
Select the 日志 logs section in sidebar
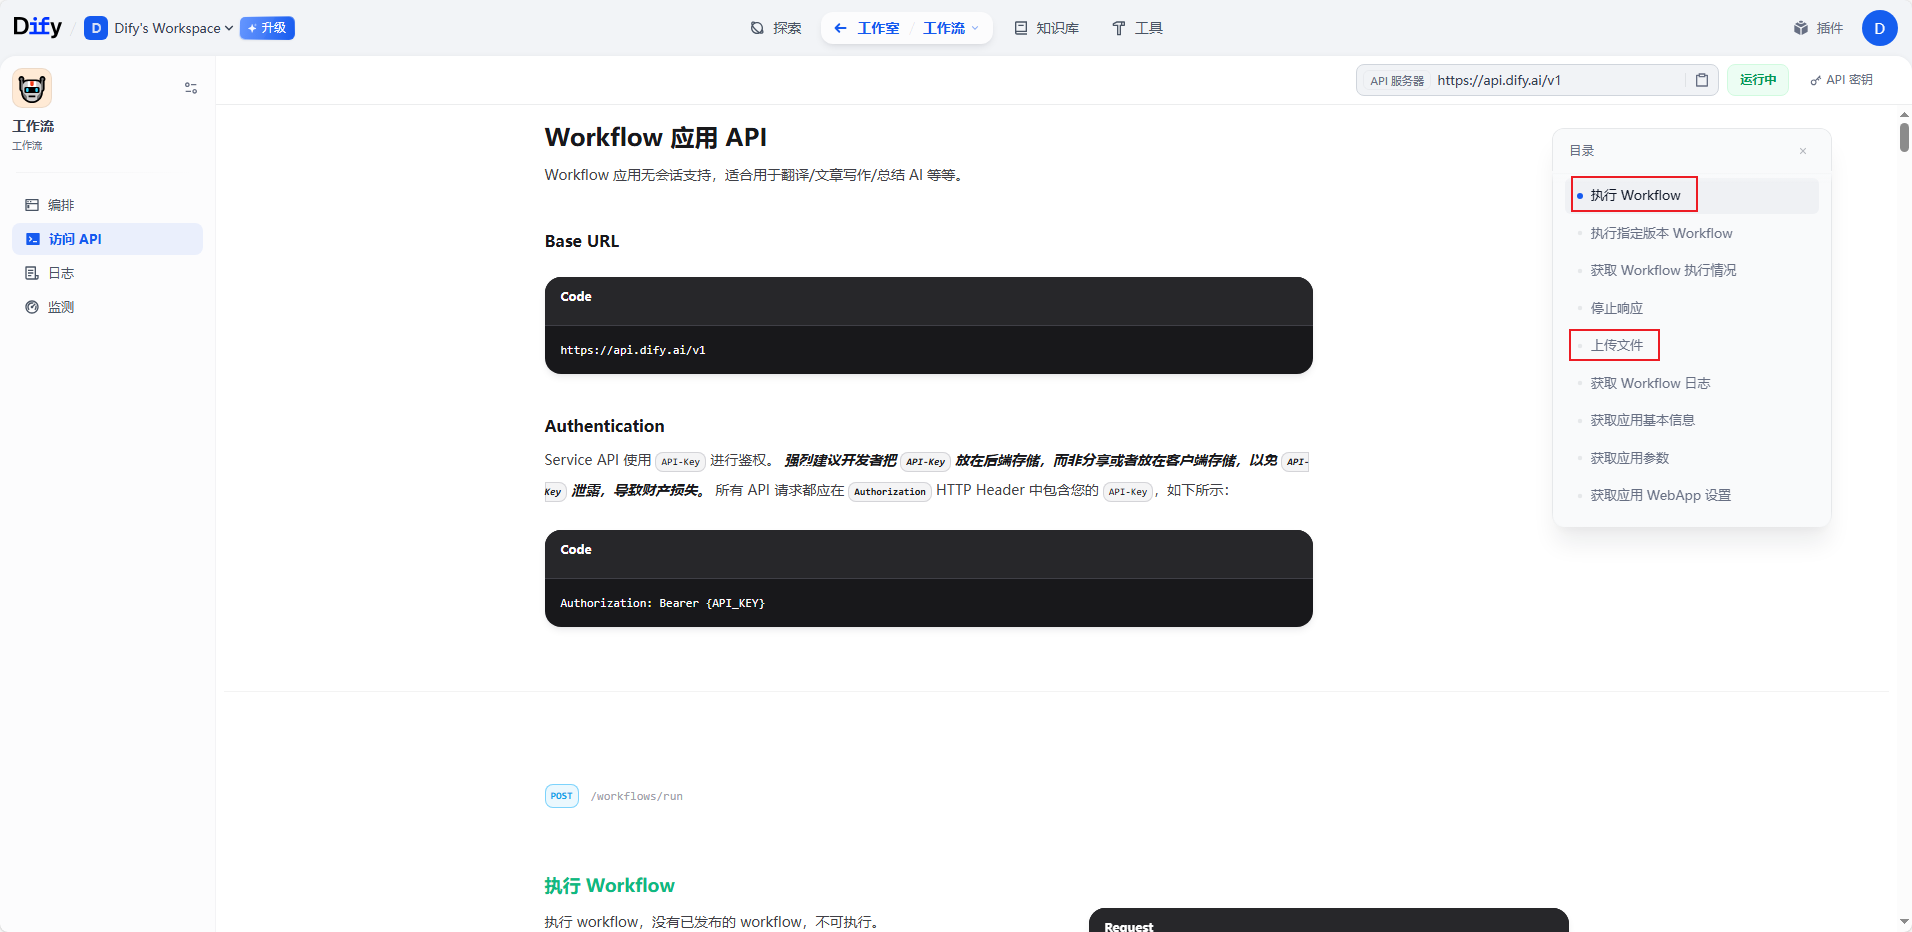pos(61,272)
